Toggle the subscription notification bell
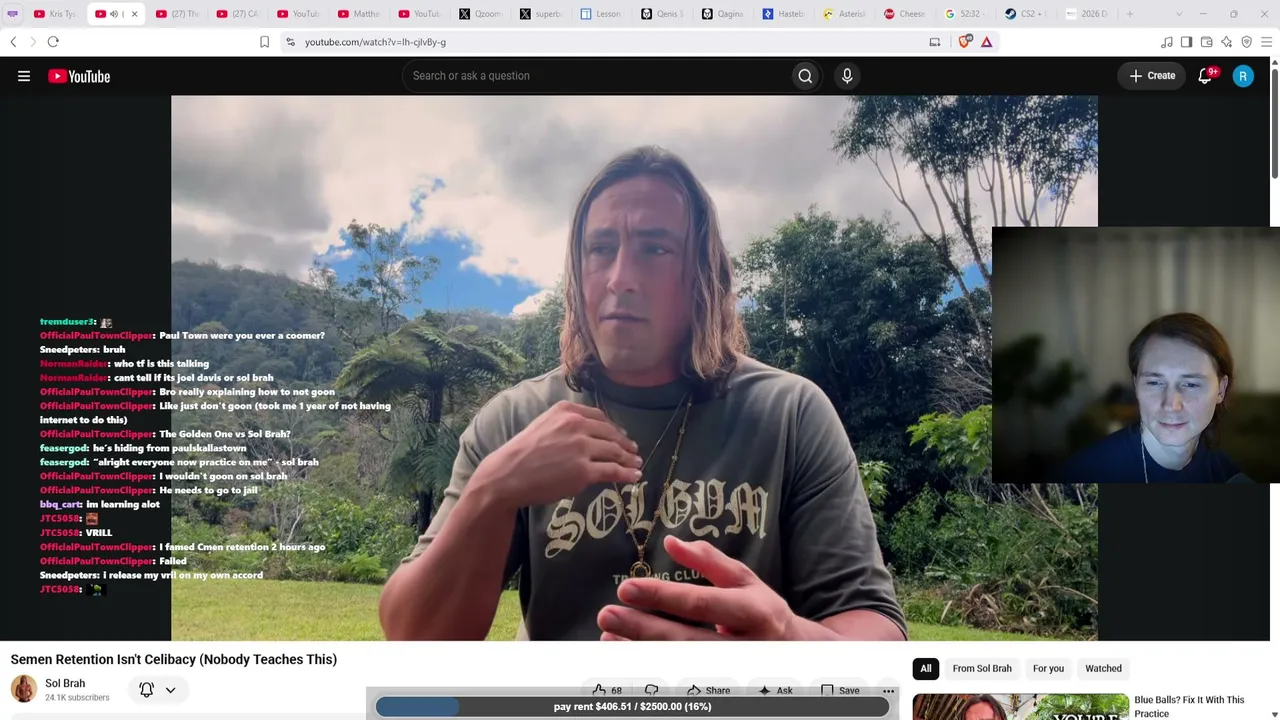The image size is (1280, 720). (146, 690)
